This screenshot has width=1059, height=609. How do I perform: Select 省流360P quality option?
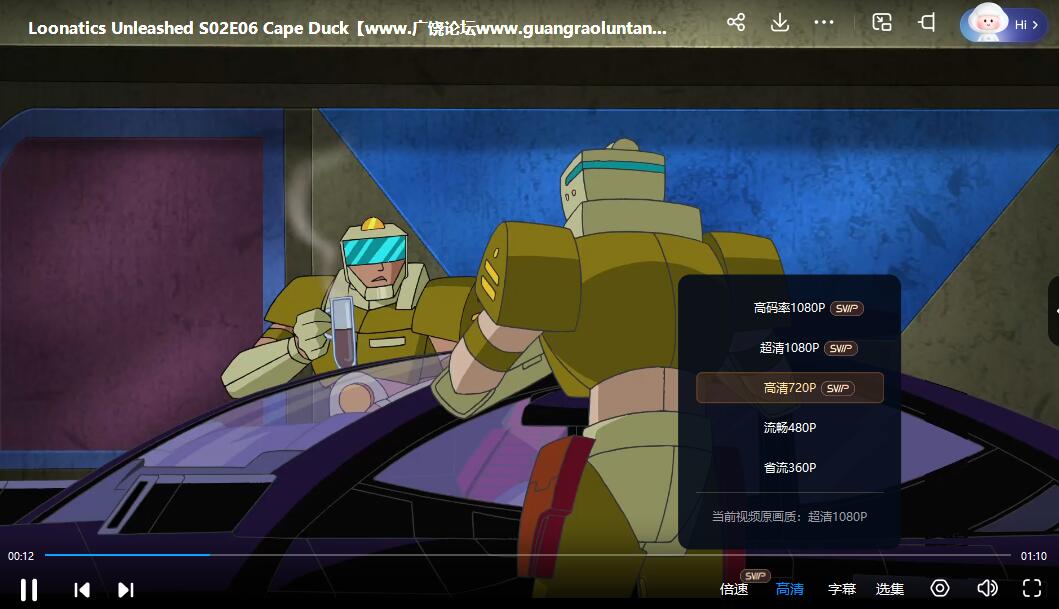[790, 467]
